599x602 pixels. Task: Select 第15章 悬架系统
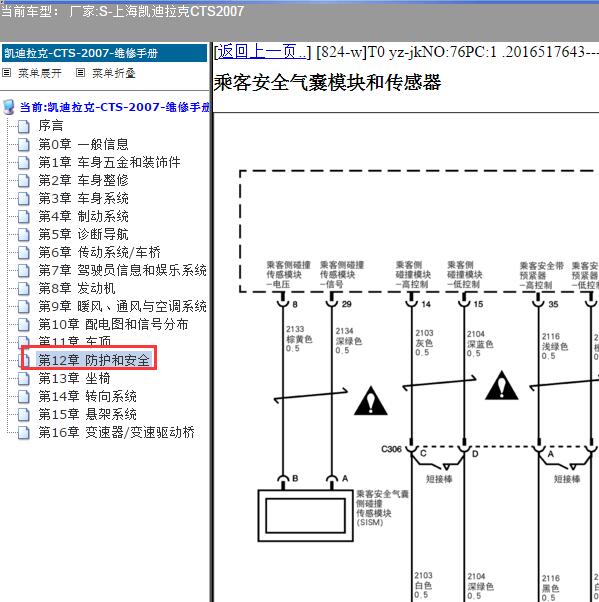click(88, 414)
